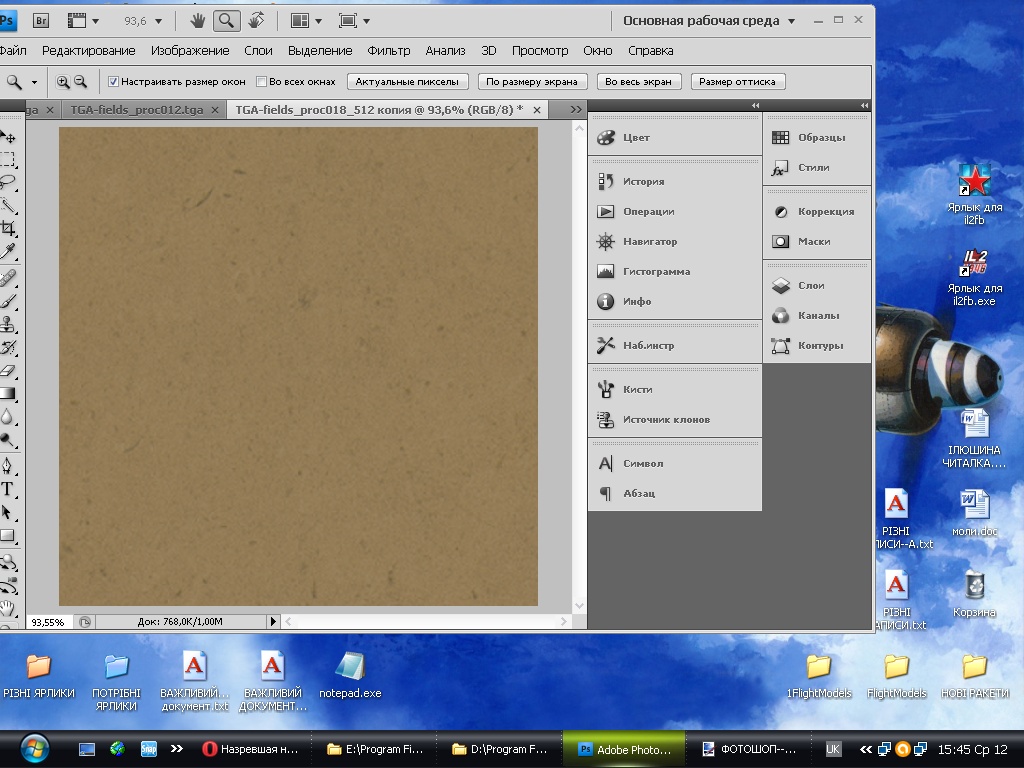This screenshot has width=1024, height=768.
Task: Select the Gradient tool
Action: tap(8, 394)
